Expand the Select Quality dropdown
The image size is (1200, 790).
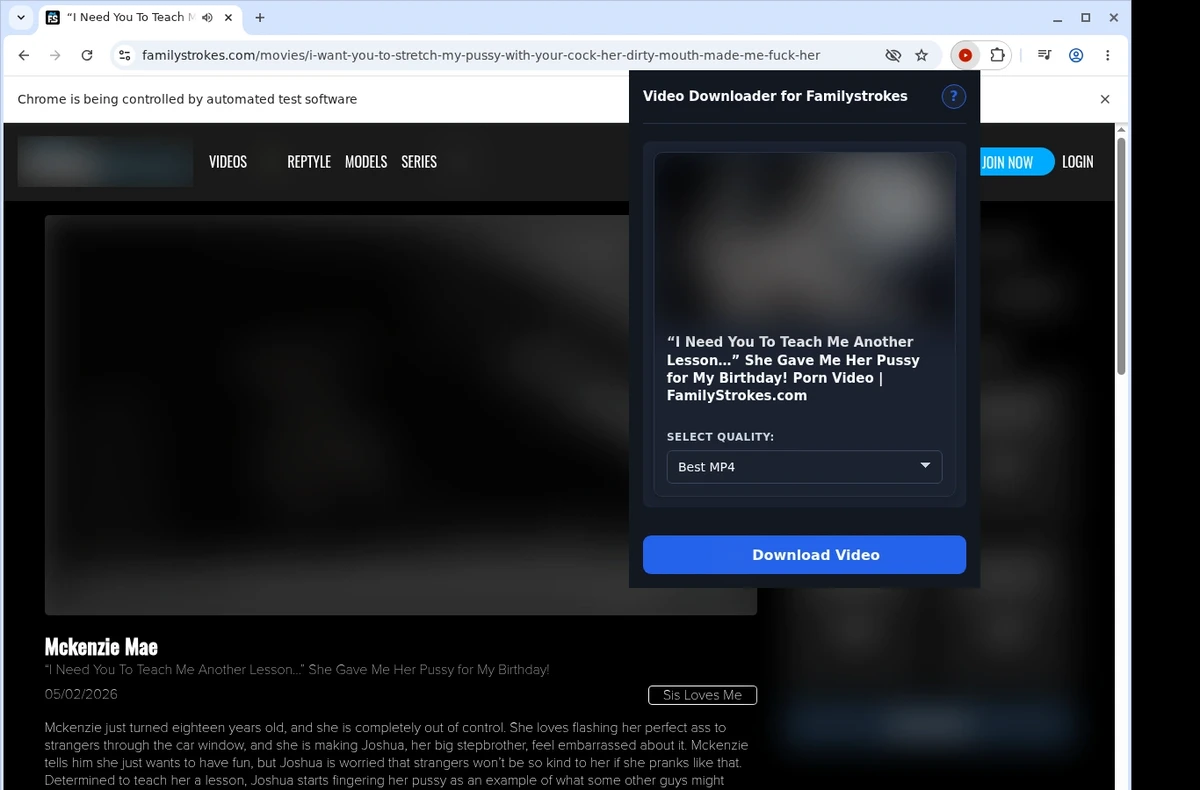pos(804,467)
